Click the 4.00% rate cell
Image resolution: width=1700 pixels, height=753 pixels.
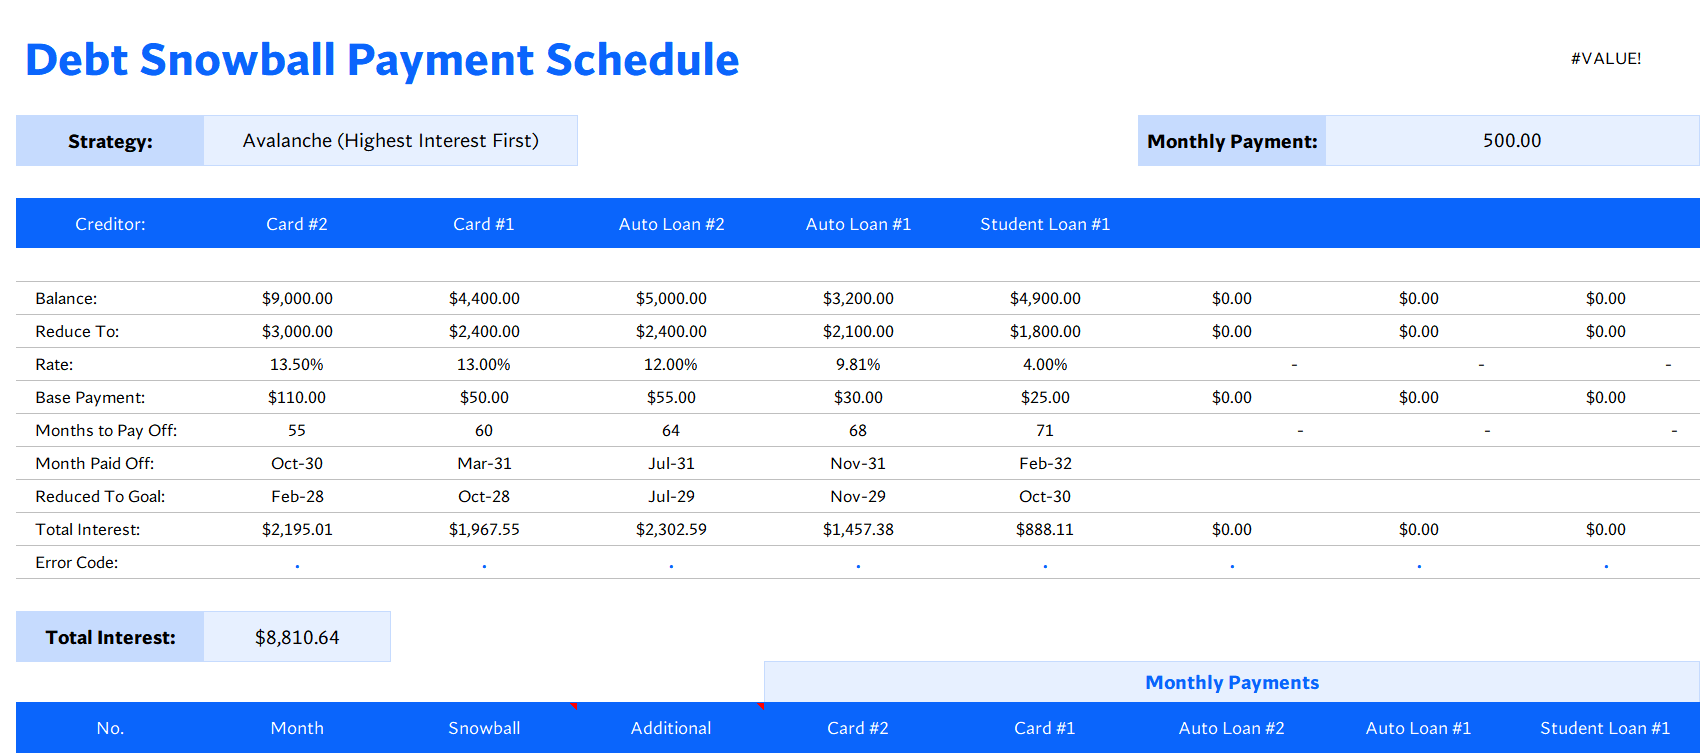point(1045,364)
